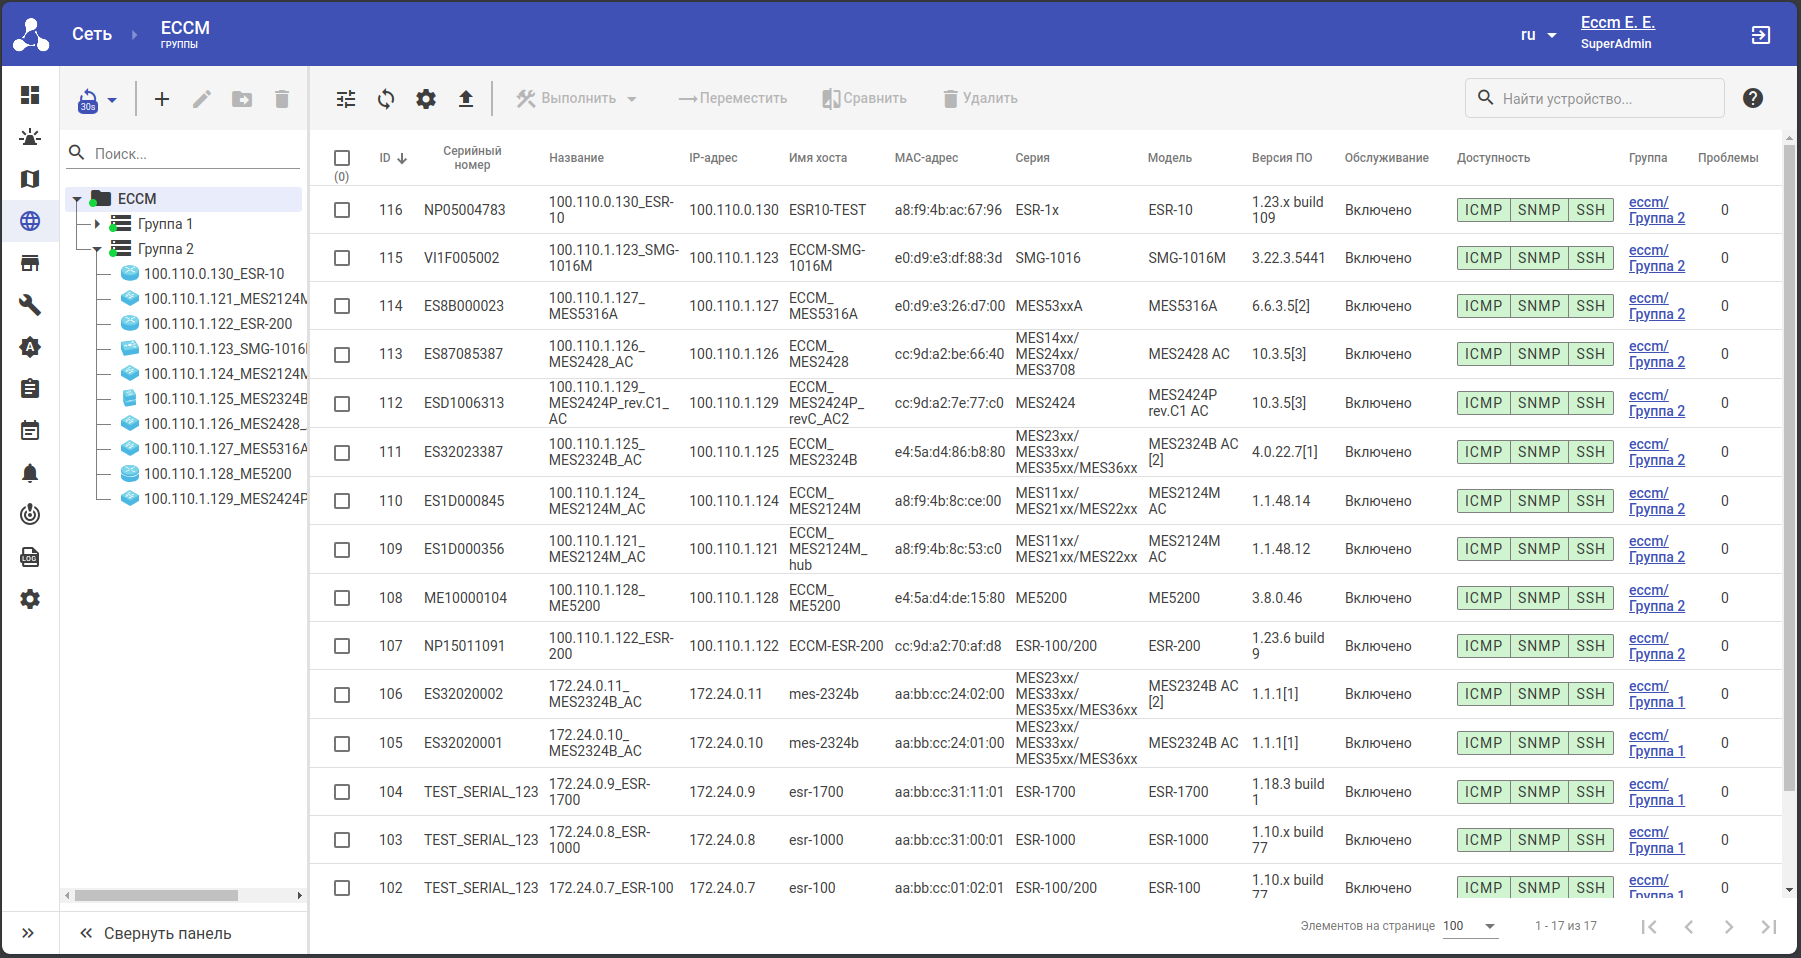Viewport: 1801px width, 958px height.
Task: Expand the sidebar with double chevron
Action: point(28,933)
